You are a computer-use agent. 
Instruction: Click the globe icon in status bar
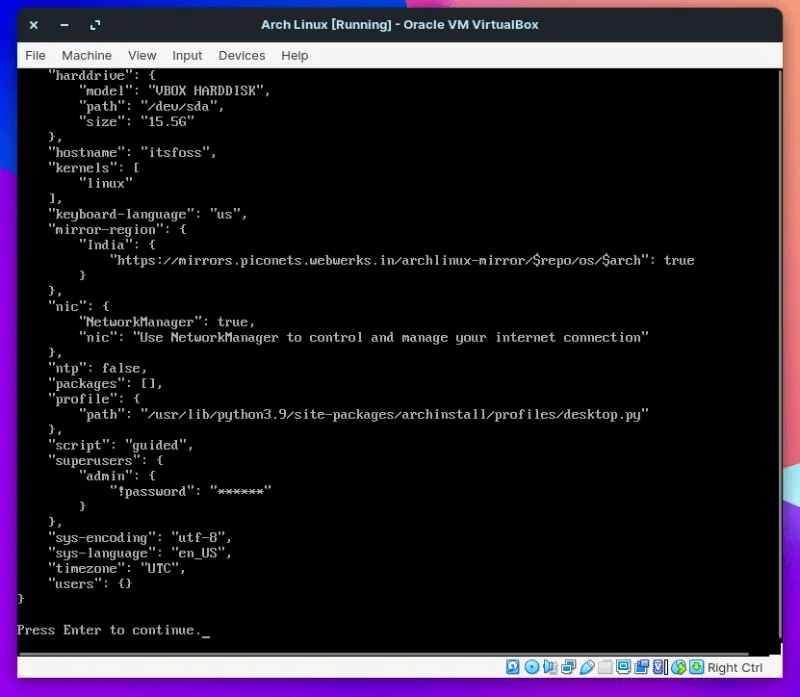point(680,667)
